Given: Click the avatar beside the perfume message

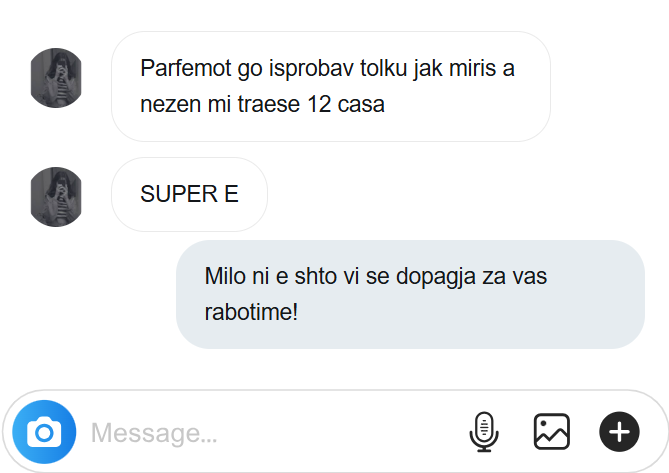Looking at the screenshot, I should pyautogui.click(x=57, y=78).
